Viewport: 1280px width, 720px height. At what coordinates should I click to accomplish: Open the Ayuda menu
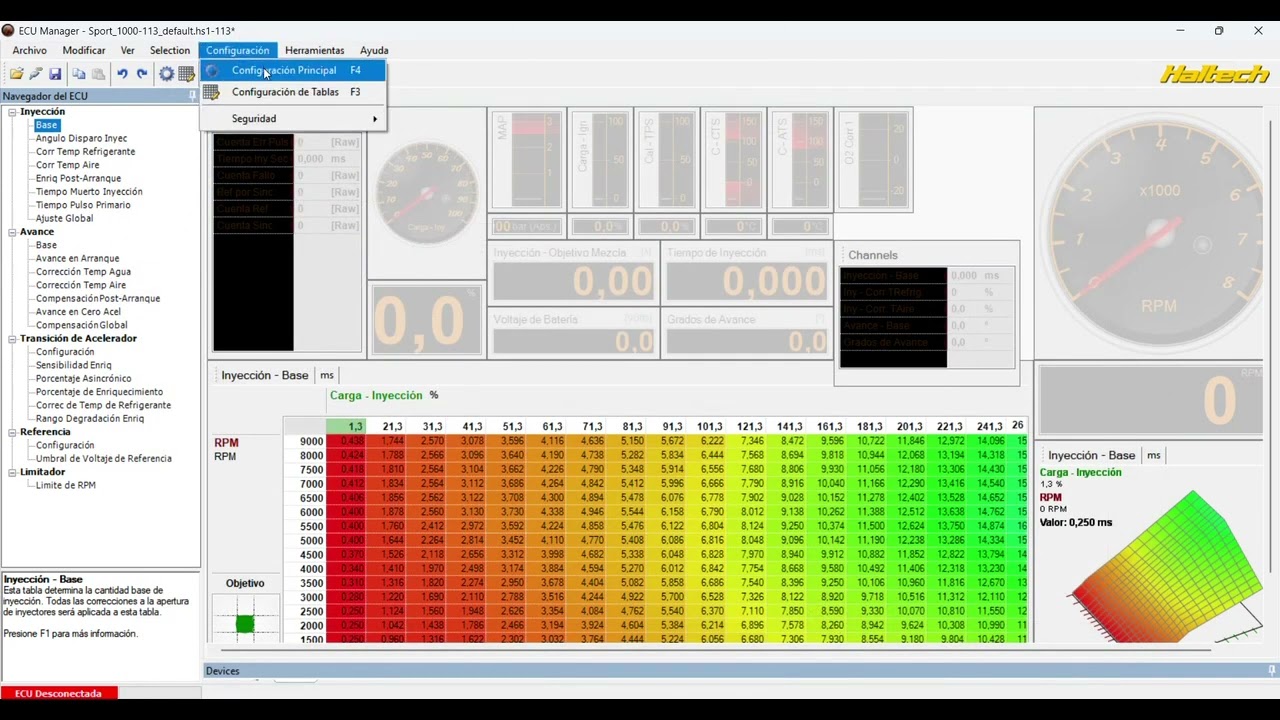pos(374,50)
